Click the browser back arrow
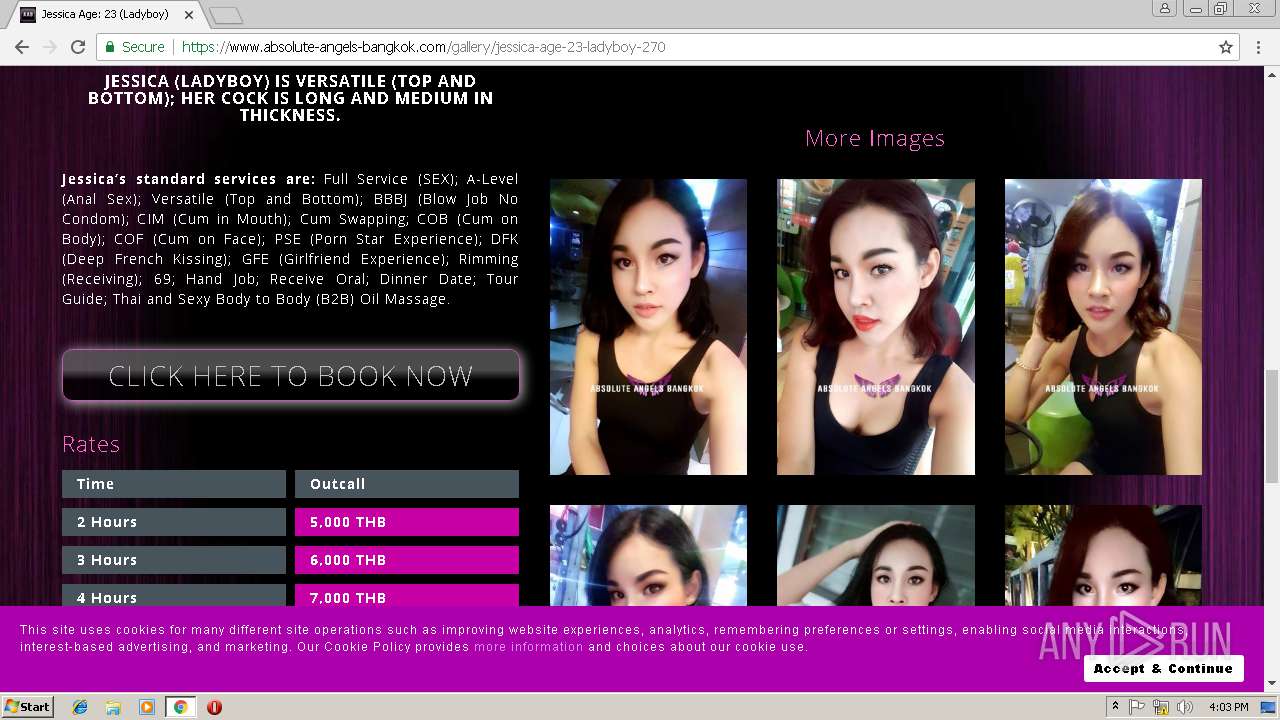This screenshot has width=1280, height=720. coord(22,47)
